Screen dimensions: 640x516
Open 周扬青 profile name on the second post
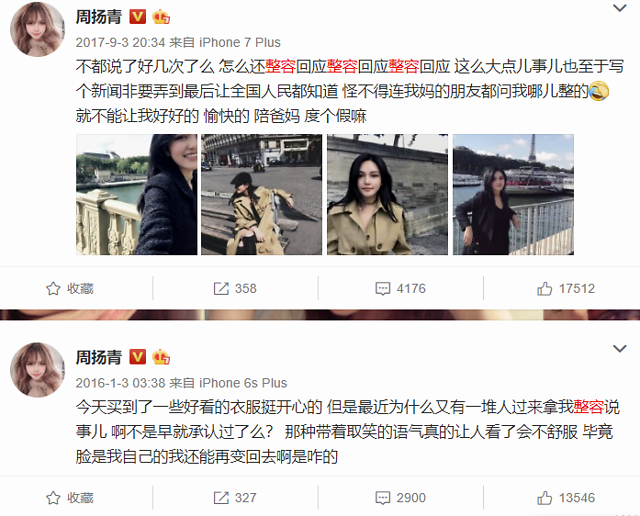(99, 357)
